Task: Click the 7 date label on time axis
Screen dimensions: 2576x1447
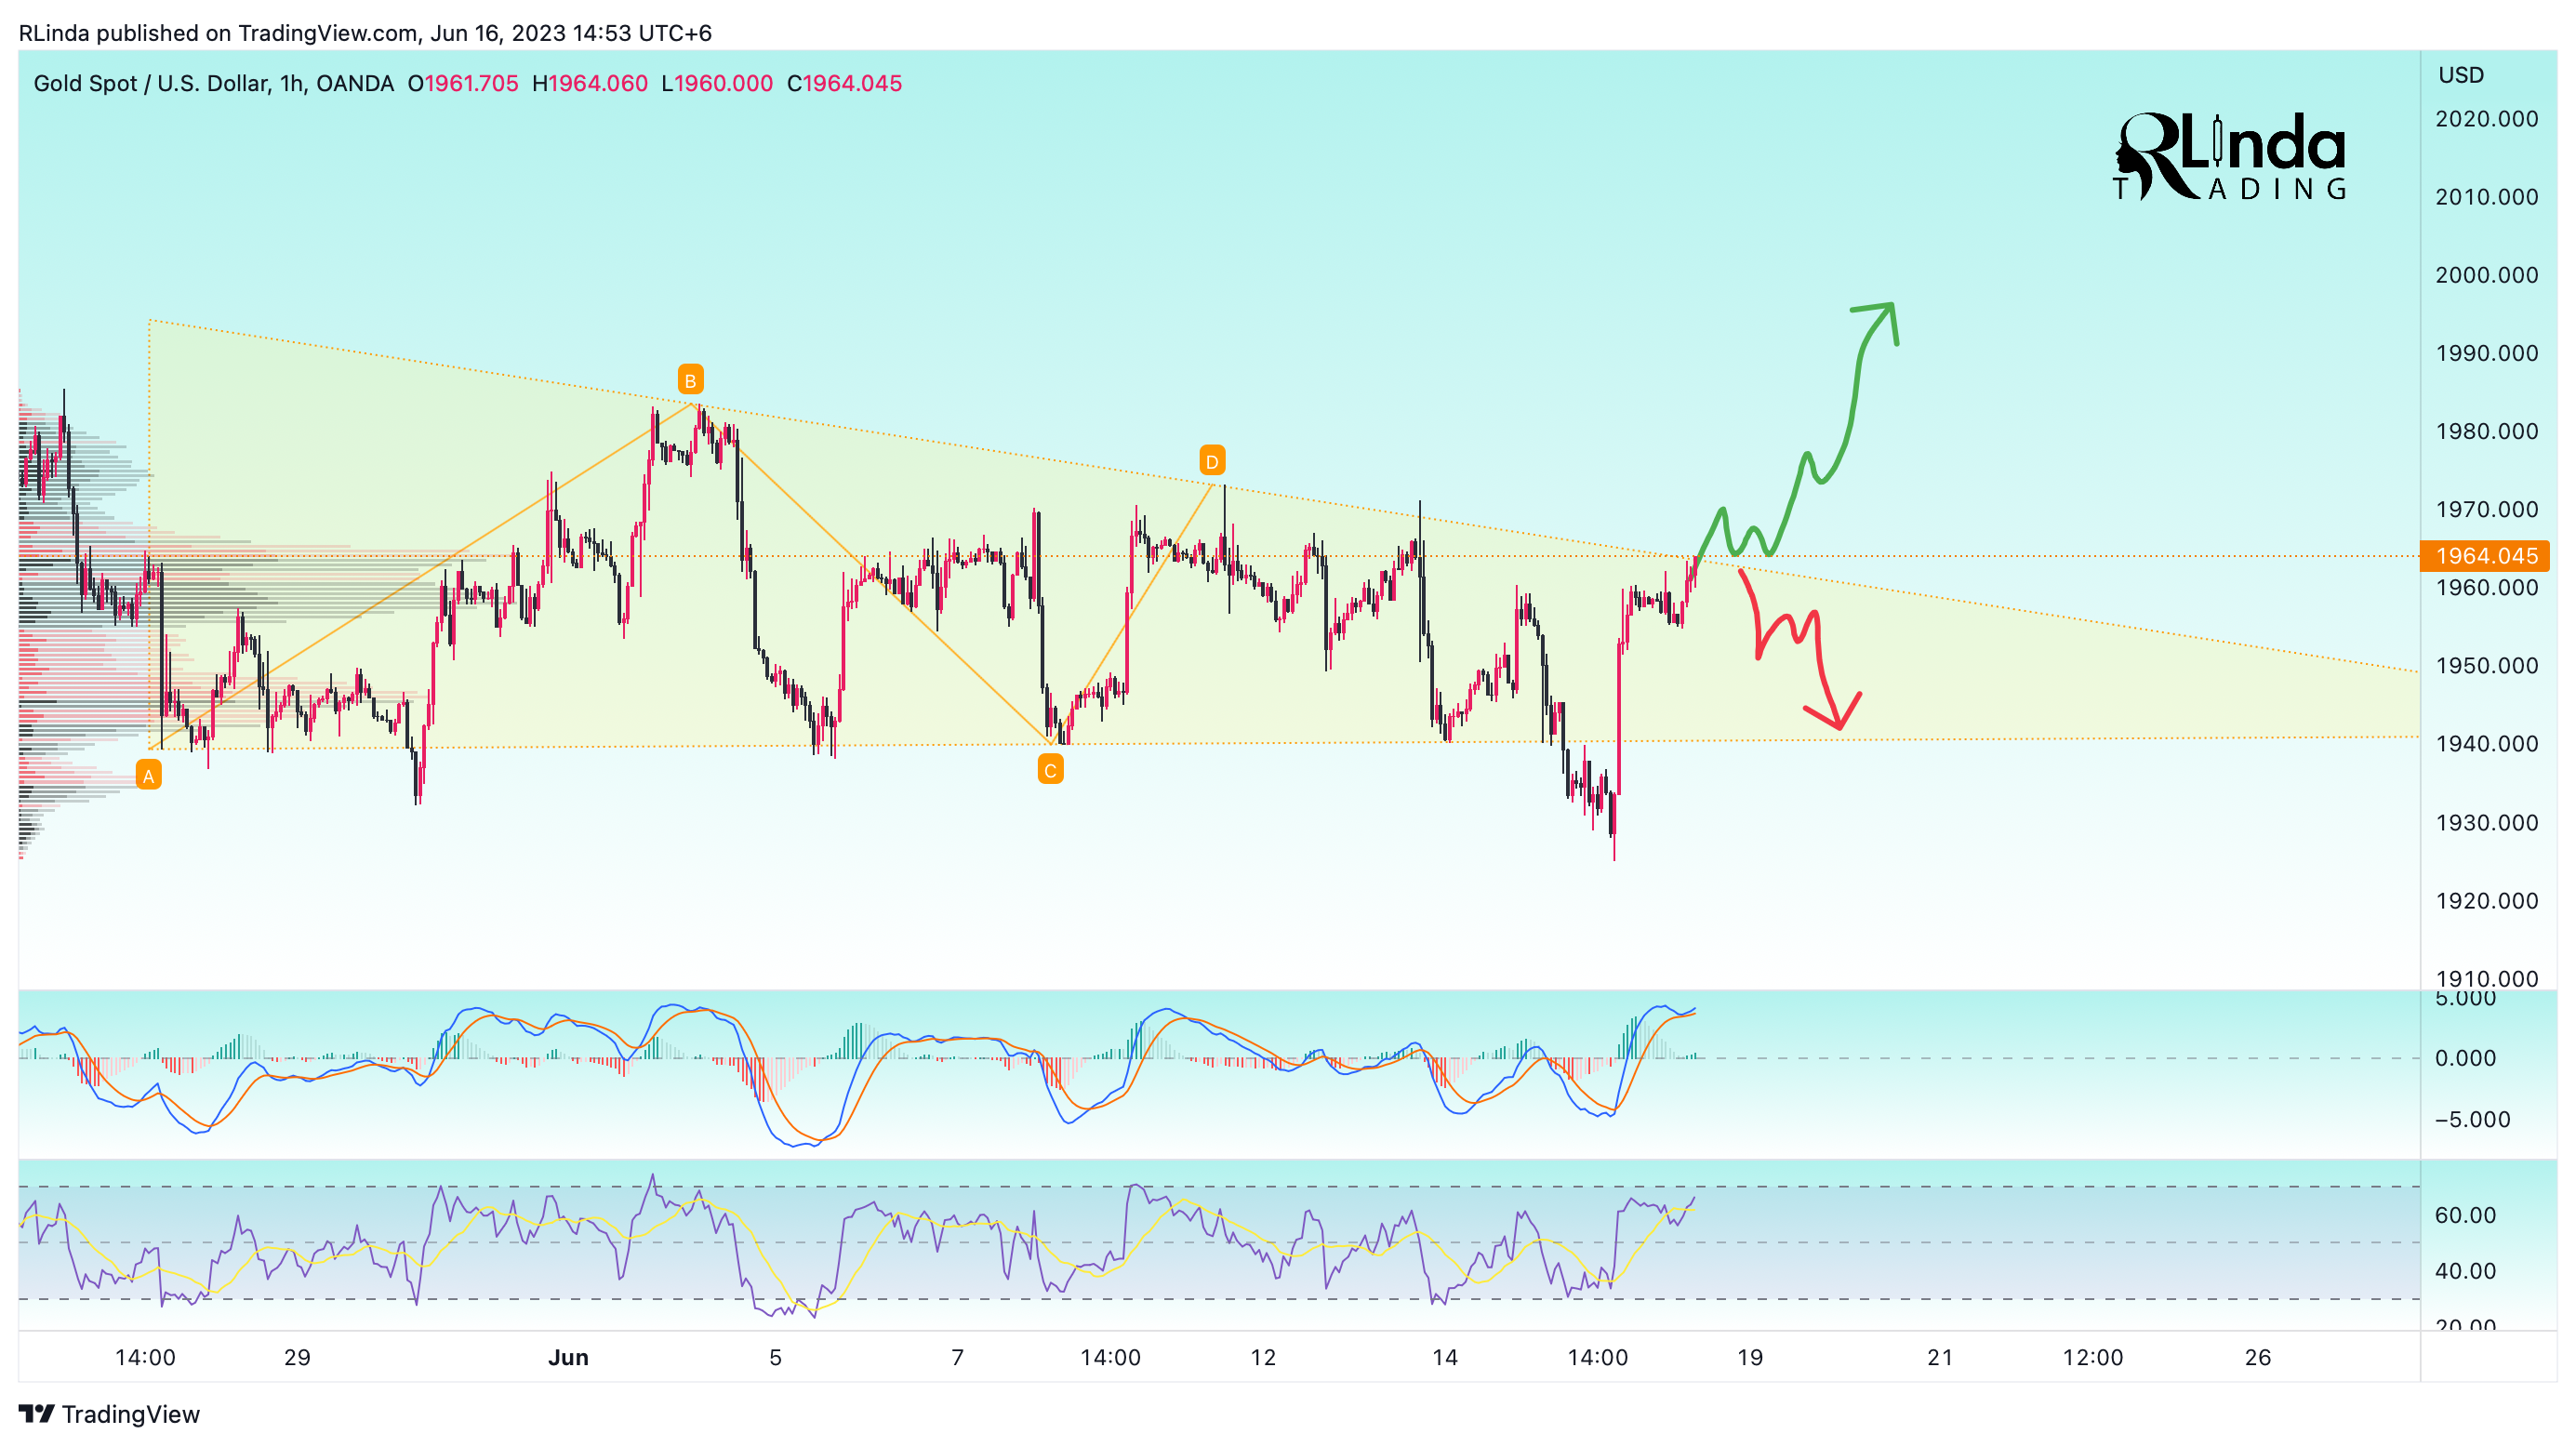Action: click(957, 1357)
